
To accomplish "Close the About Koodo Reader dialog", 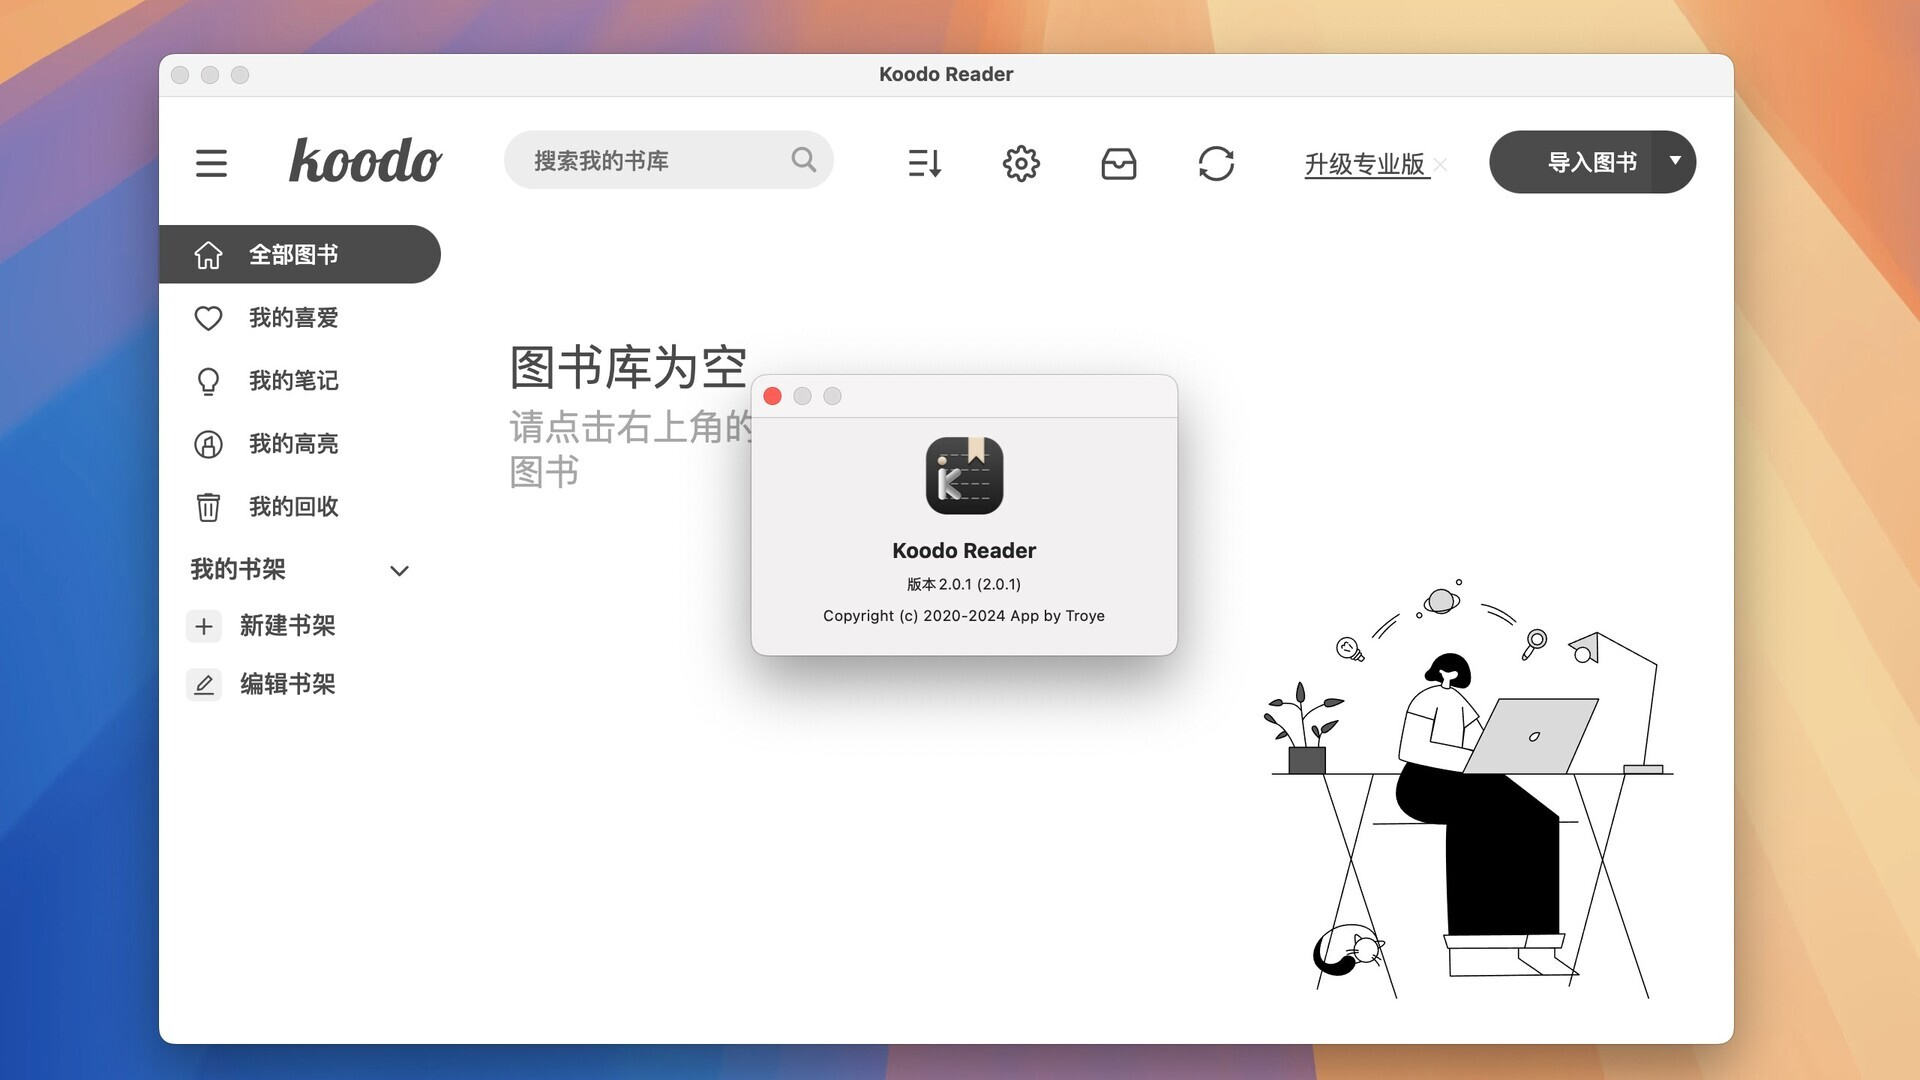I will (772, 396).
